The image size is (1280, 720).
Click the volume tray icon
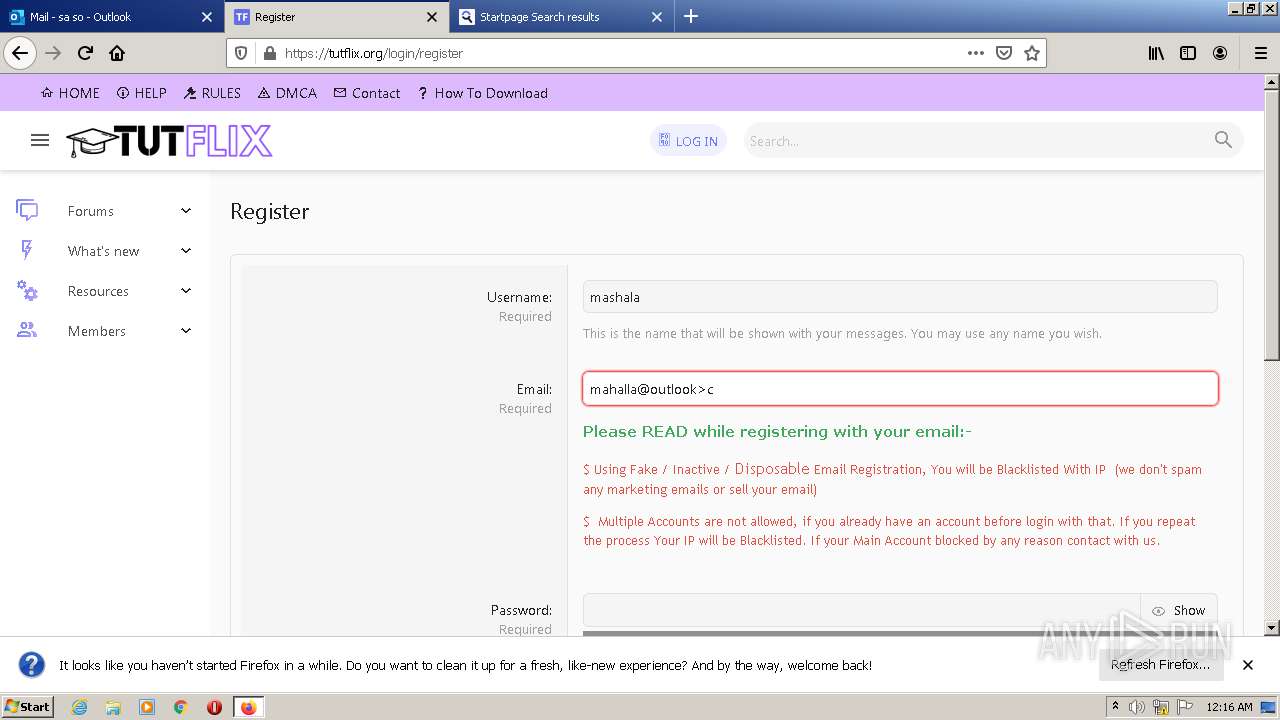(x=1138, y=707)
